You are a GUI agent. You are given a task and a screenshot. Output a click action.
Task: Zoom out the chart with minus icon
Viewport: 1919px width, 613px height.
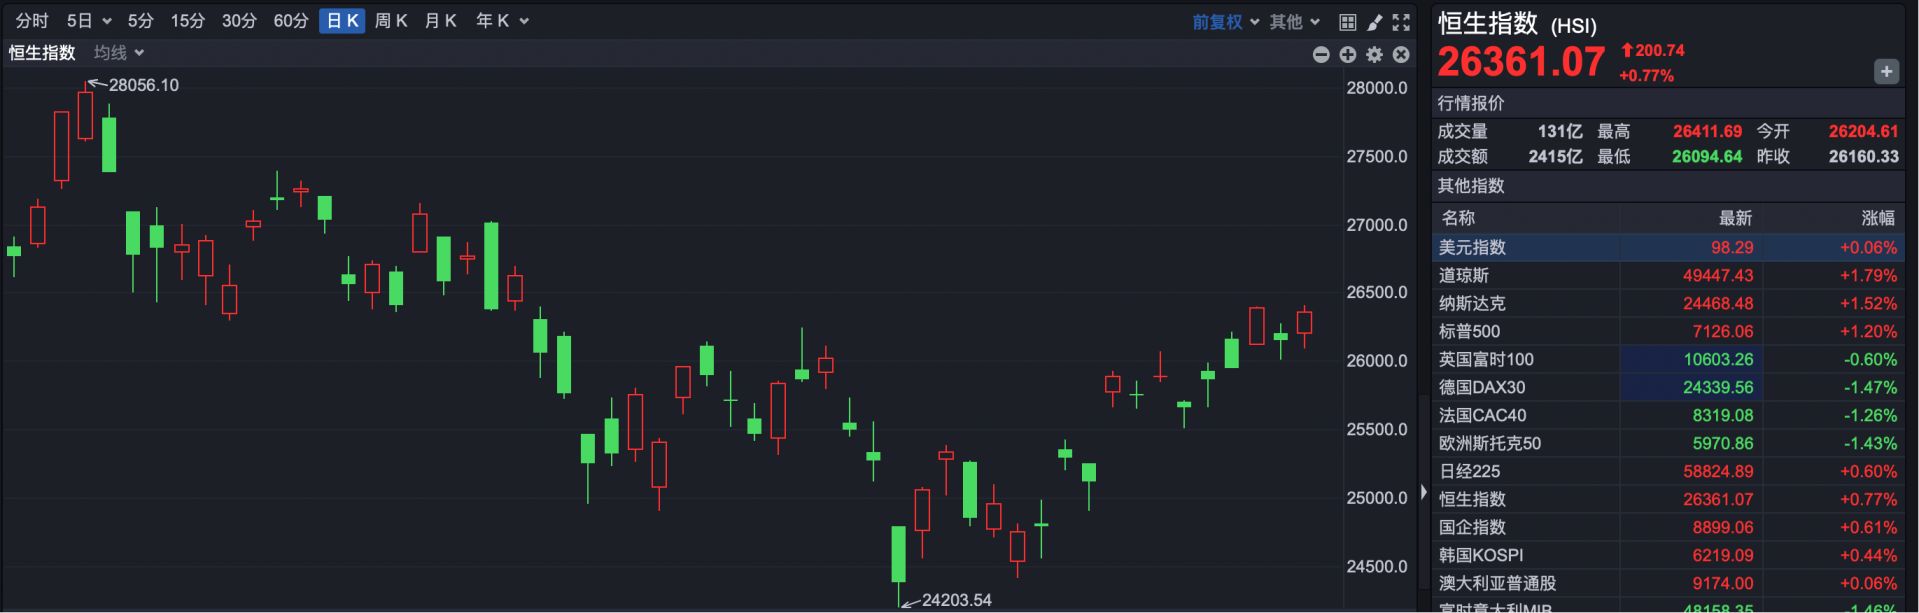pyautogui.click(x=1321, y=55)
